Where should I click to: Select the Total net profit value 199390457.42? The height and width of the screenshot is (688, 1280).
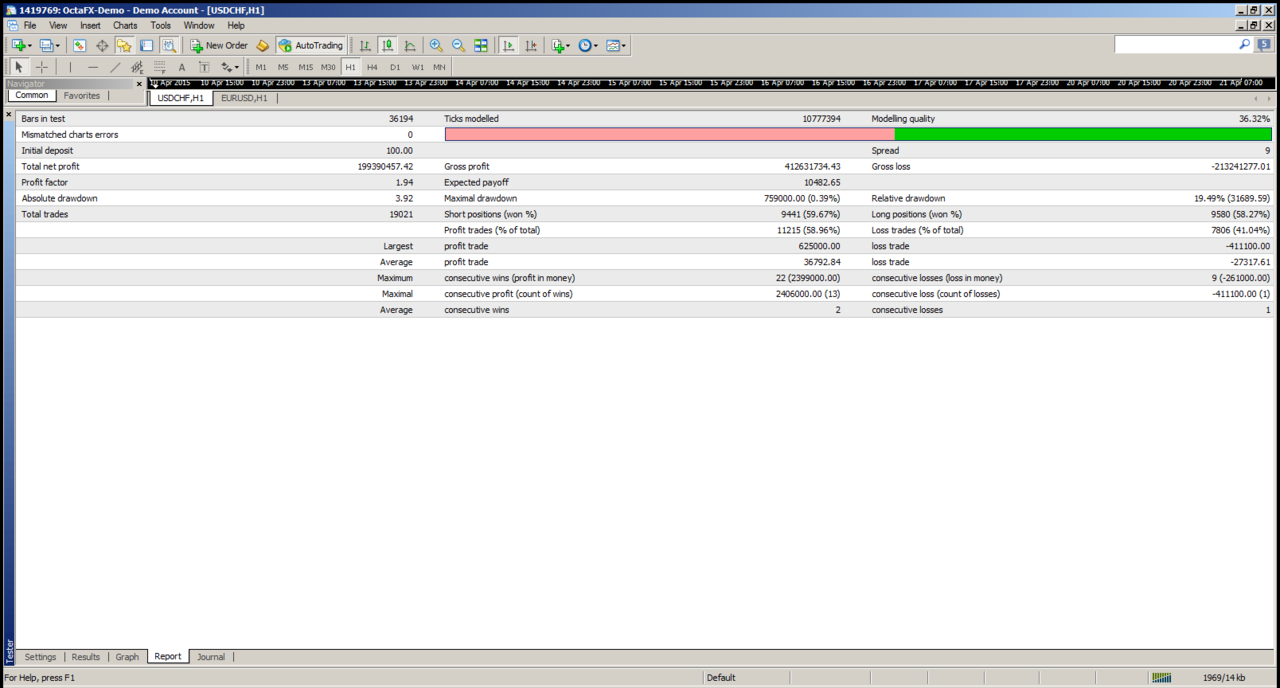(385, 166)
